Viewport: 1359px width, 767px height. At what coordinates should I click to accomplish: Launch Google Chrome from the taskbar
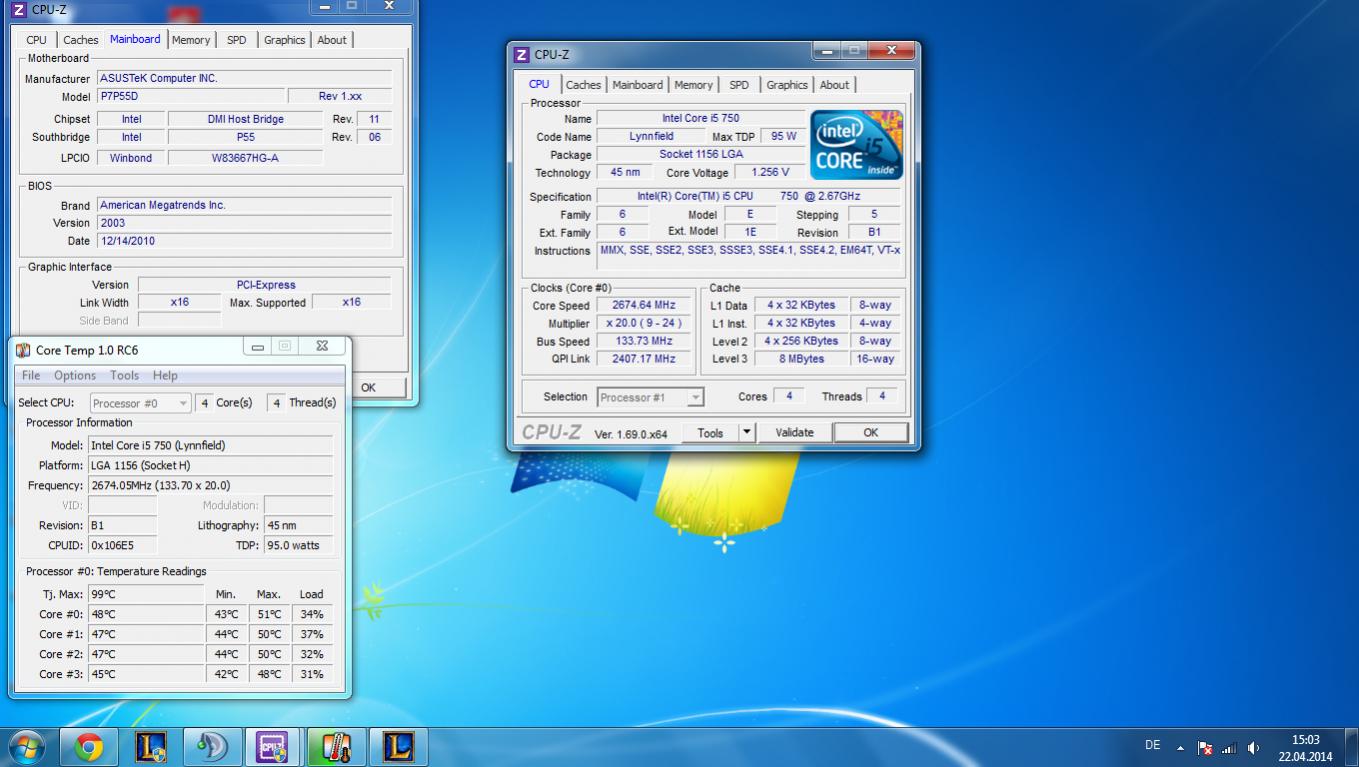(89, 747)
